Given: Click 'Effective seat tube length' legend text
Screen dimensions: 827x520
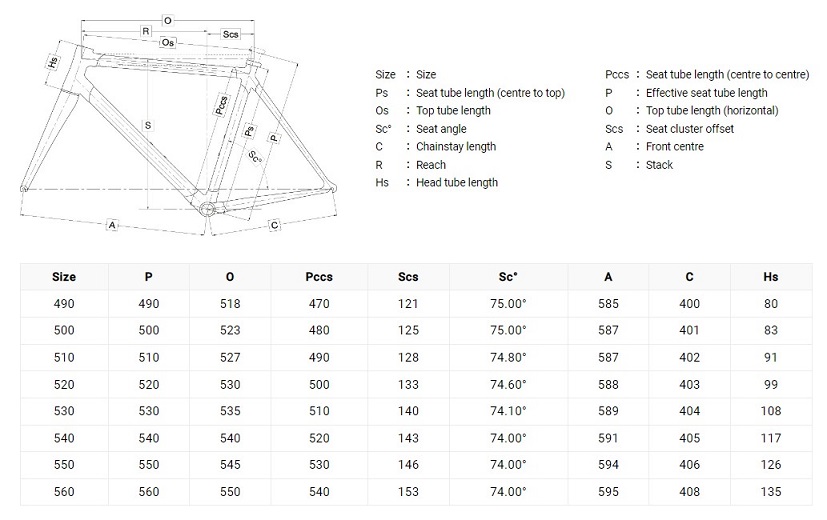Looking at the screenshot, I should [x=706, y=93].
